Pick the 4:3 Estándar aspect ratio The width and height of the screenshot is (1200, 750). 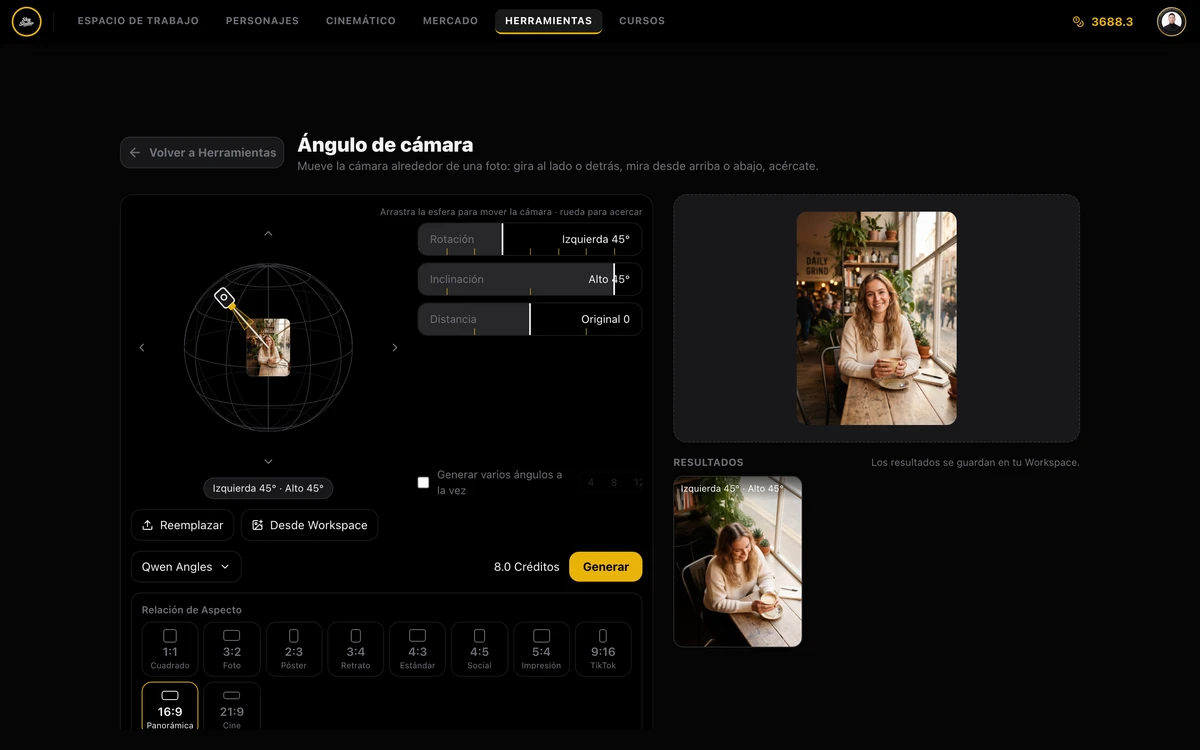418,649
